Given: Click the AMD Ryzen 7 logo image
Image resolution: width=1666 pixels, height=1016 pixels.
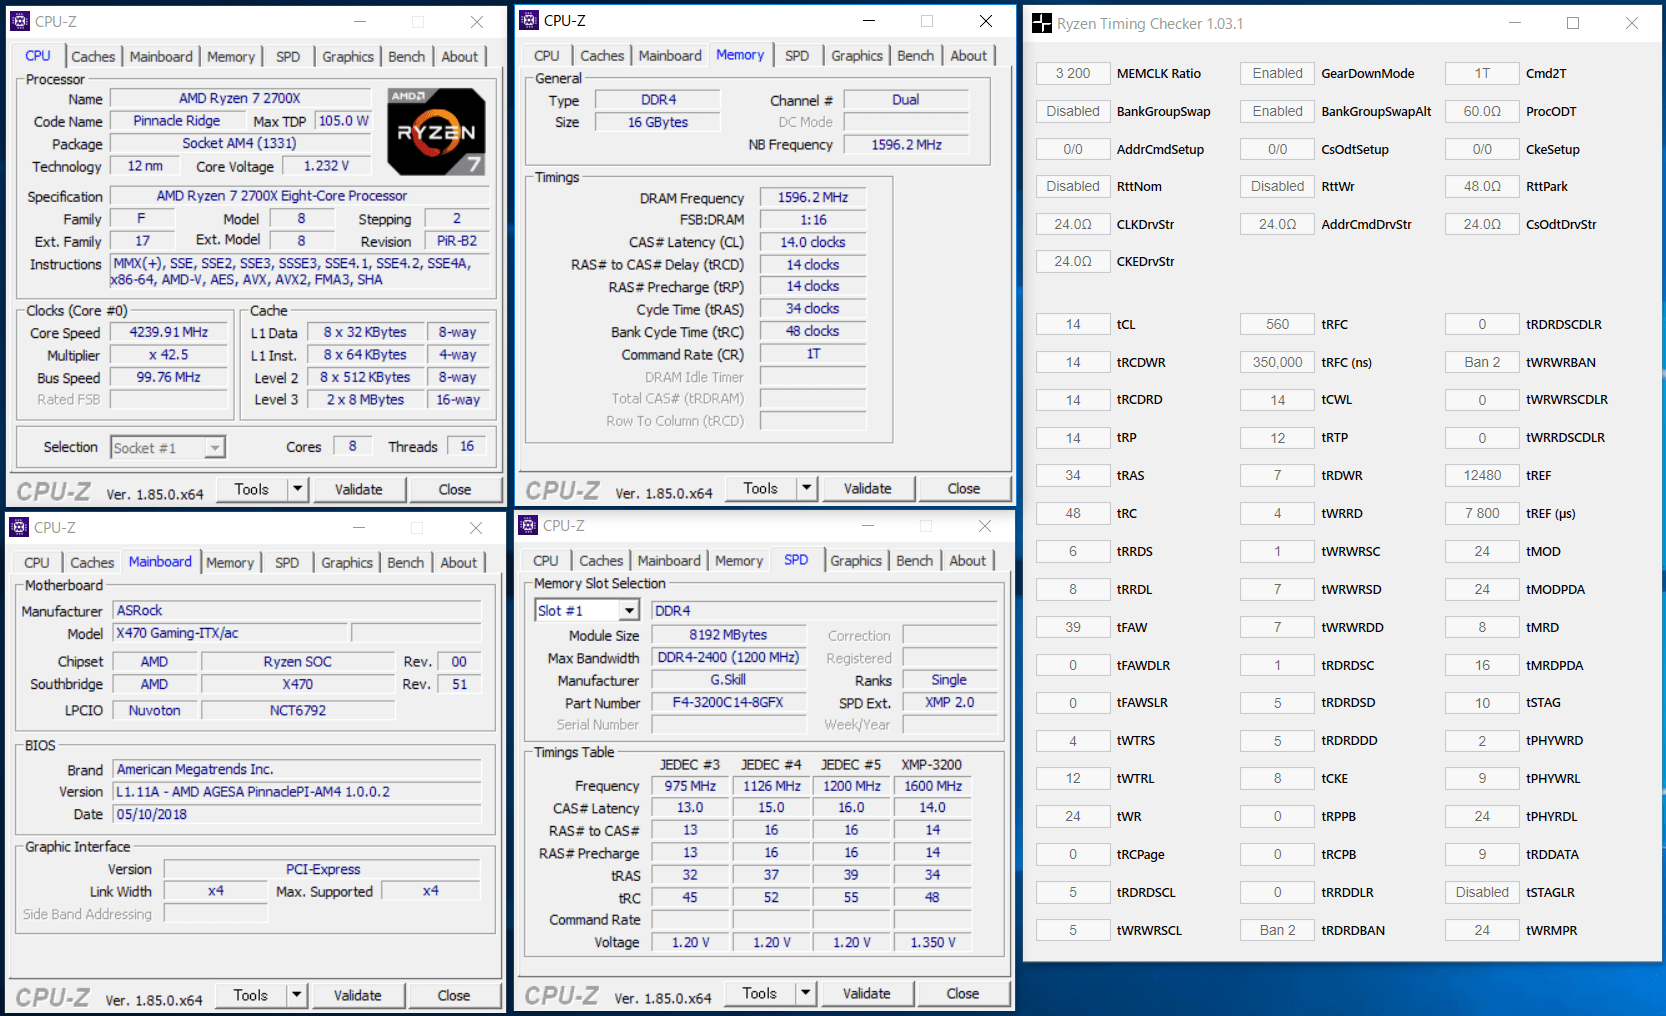Looking at the screenshot, I should point(436,131).
